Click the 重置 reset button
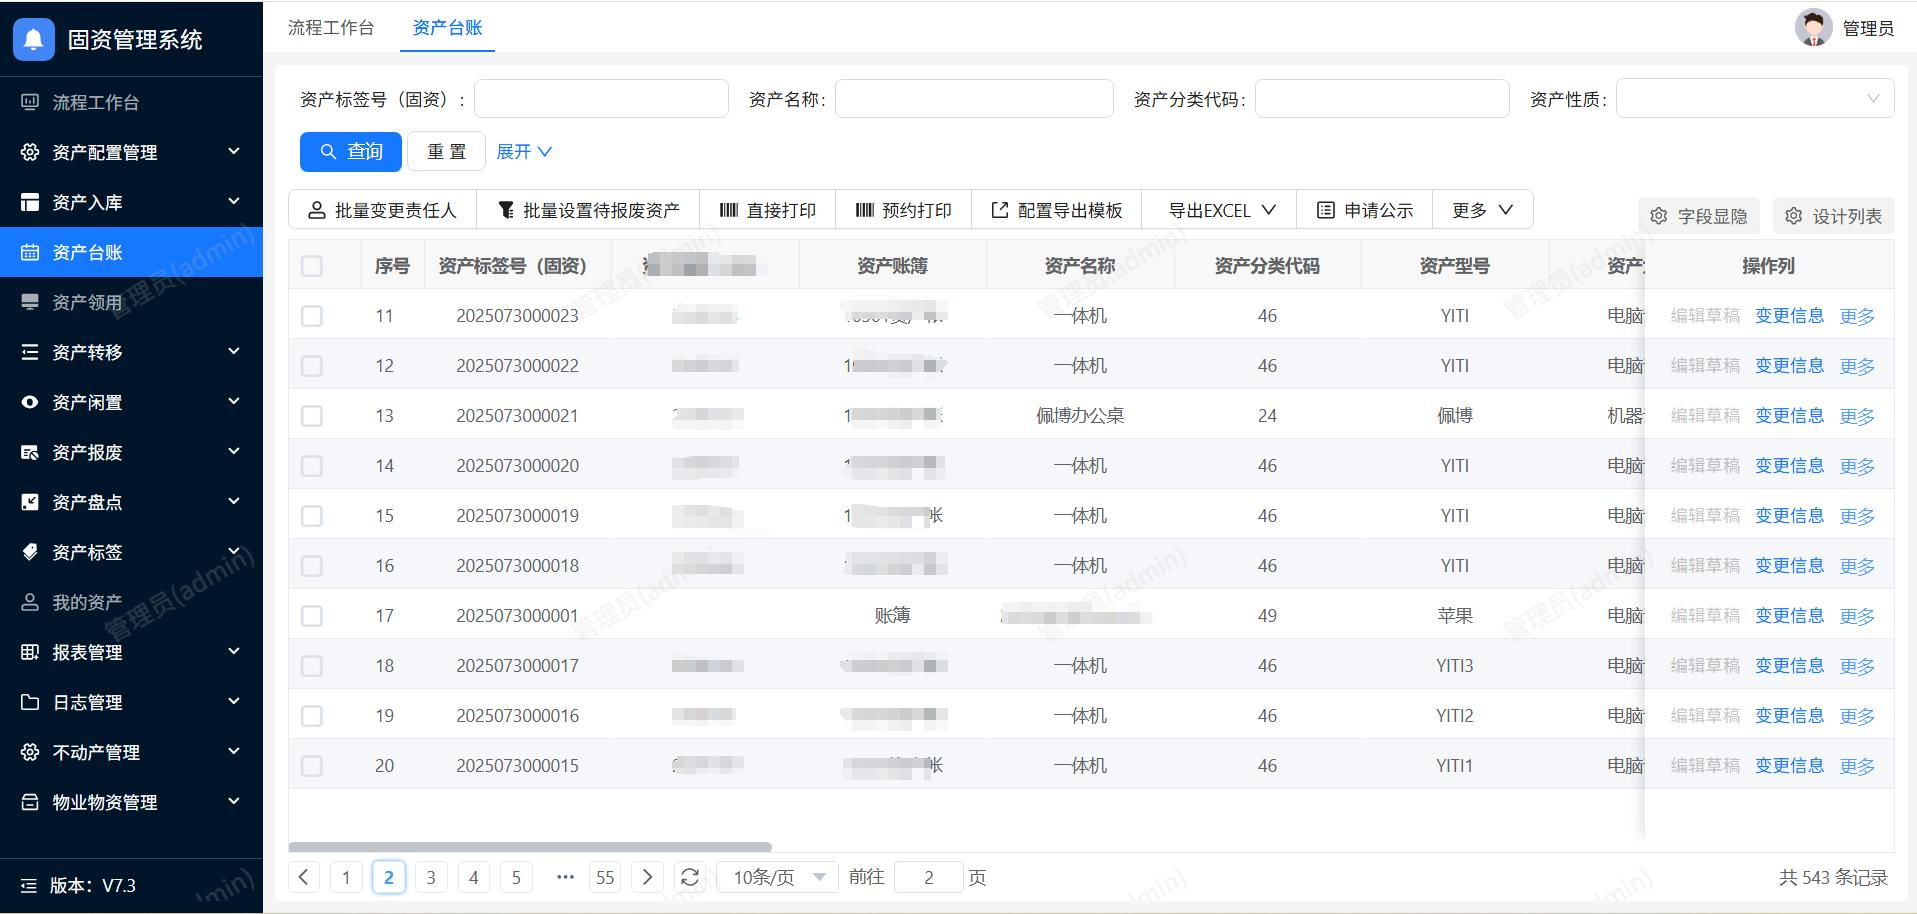The width and height of the screenshot is (1917, 914). tap(446, 151)
